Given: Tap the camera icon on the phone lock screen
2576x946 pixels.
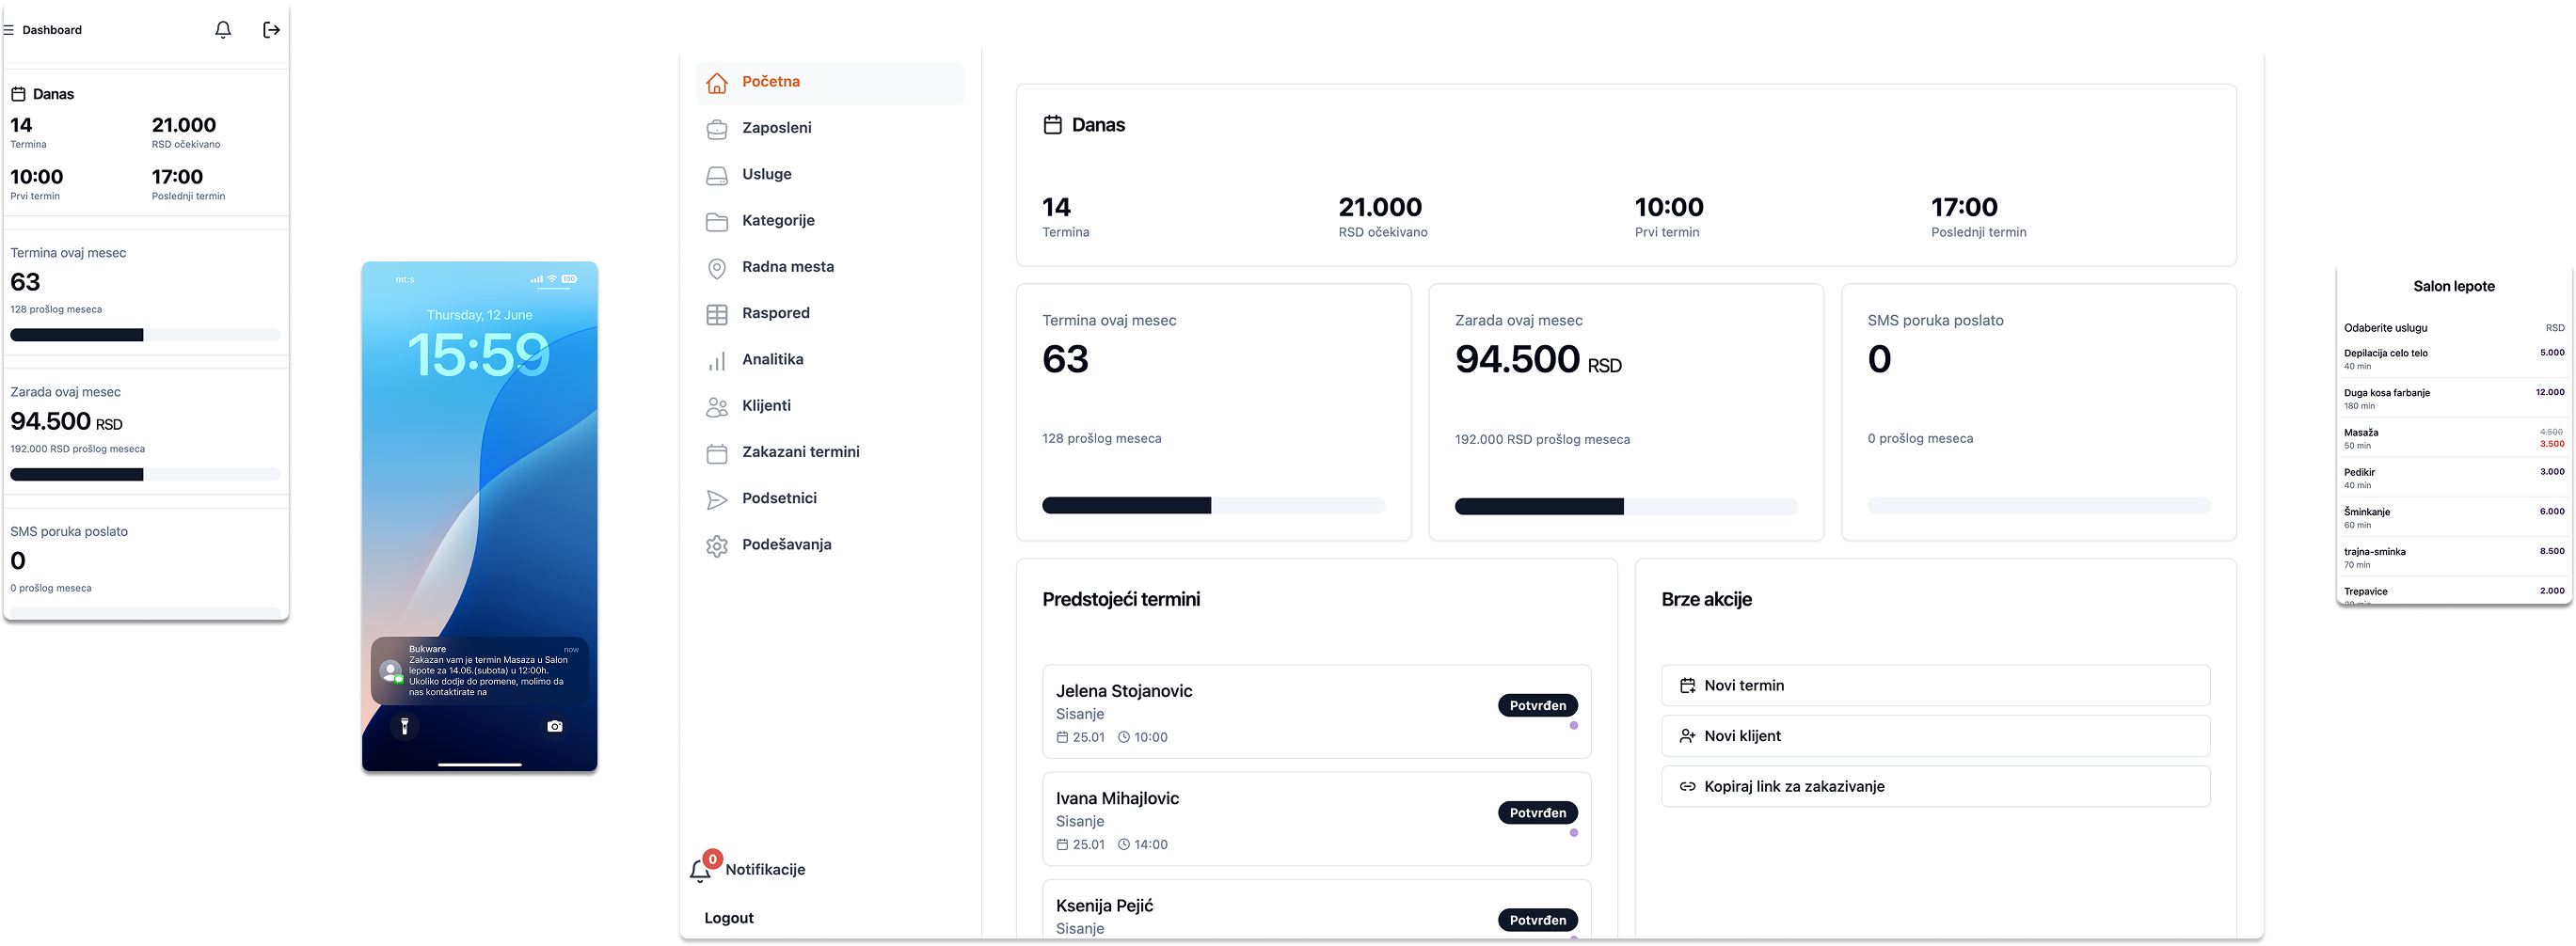Looking at the screenshot, I should point(555,726).
